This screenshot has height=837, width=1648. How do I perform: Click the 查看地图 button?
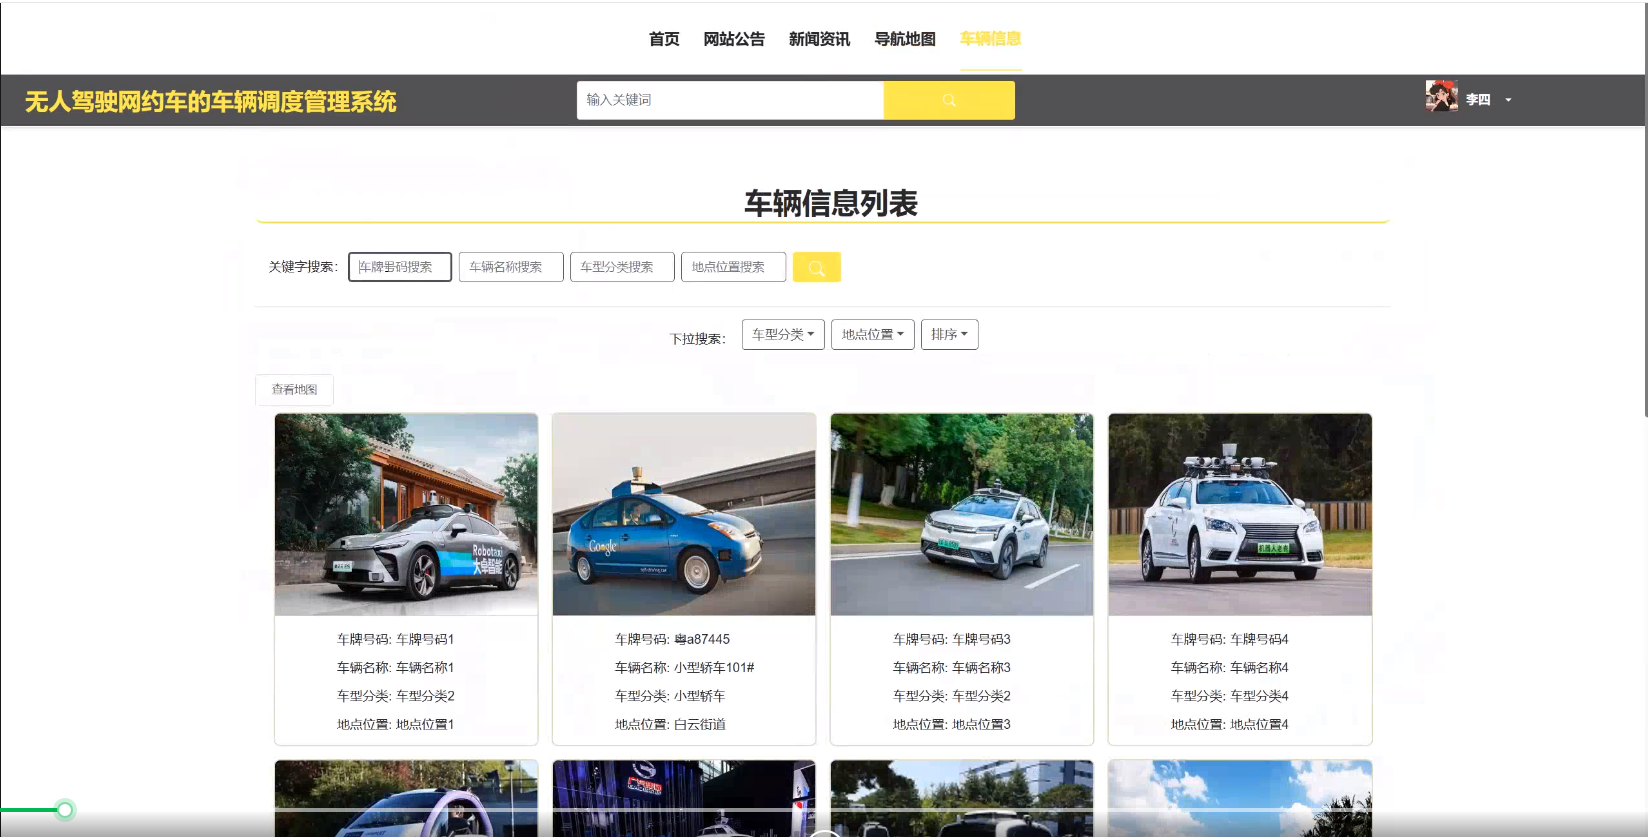point(294,390)
